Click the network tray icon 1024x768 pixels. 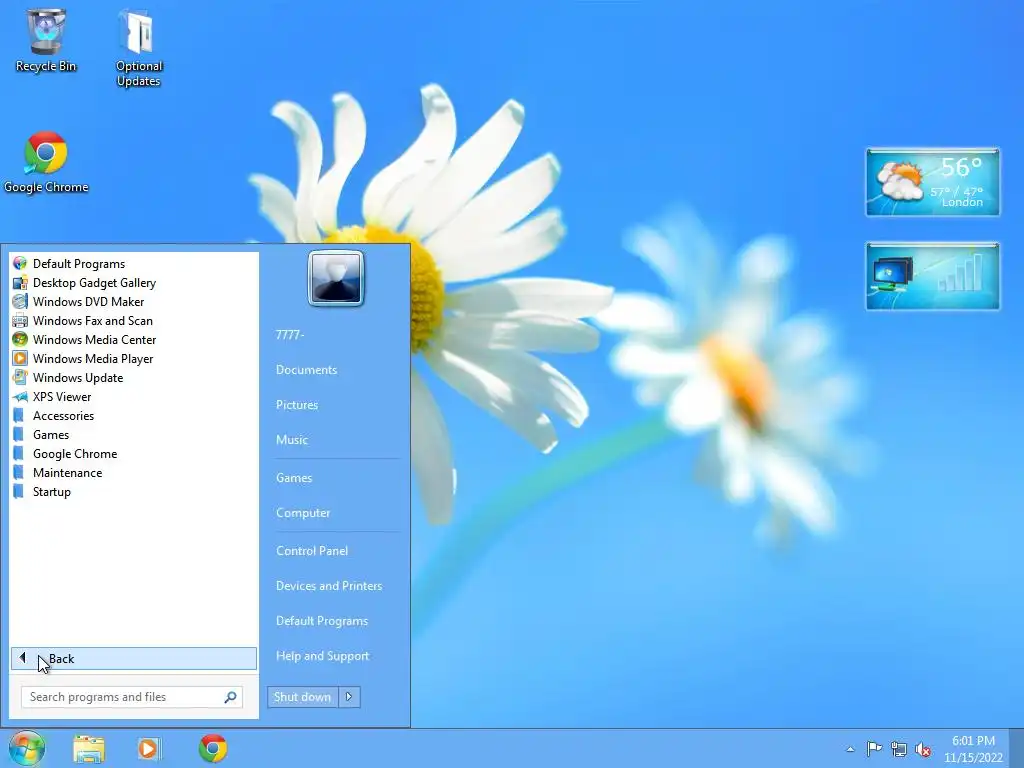[899, 749]
